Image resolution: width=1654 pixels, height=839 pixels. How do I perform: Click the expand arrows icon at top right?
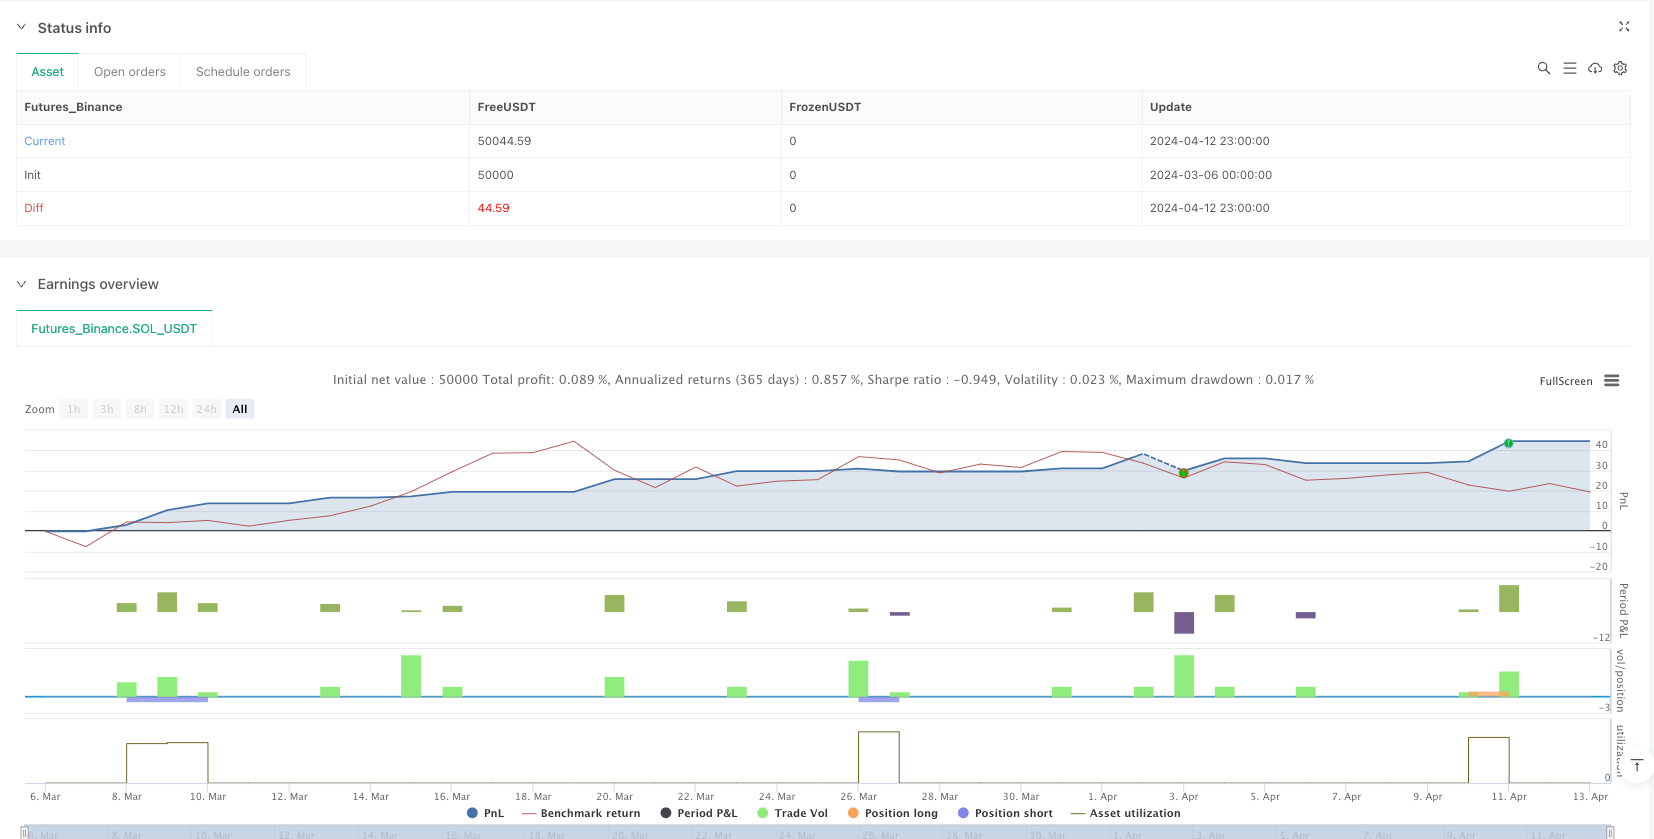(x=1624, y=27)
